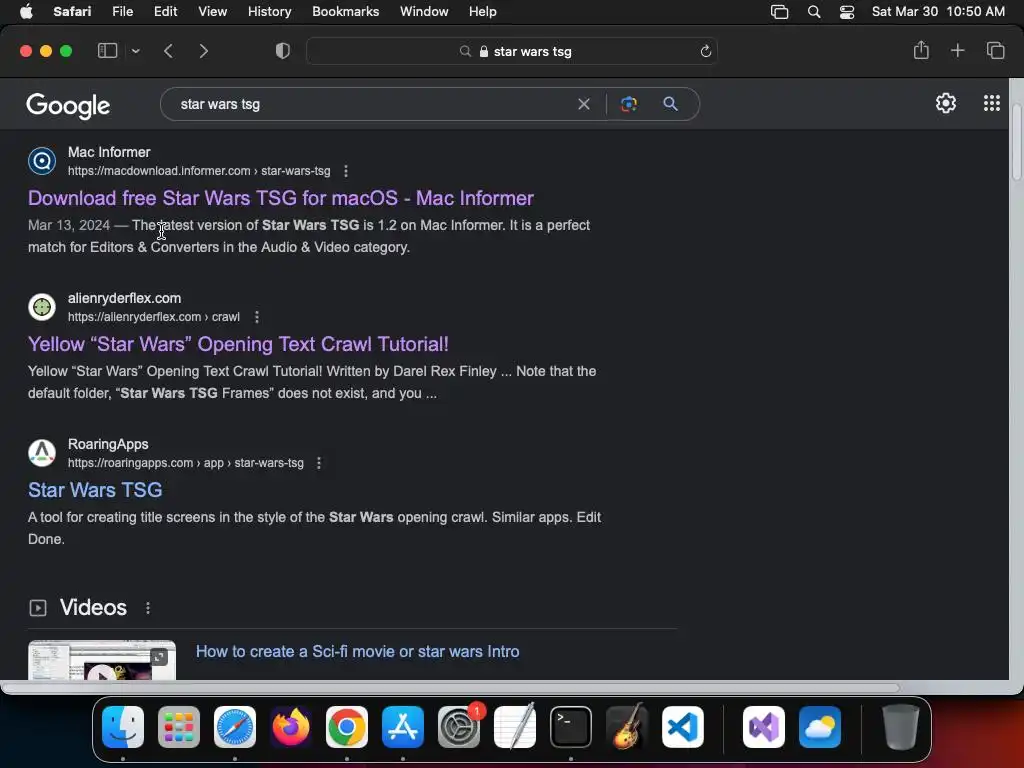The image size is (1024, 768).
Task: Open the privacy report shield icon
Action: pyautogui.click(x=283, y=51)
